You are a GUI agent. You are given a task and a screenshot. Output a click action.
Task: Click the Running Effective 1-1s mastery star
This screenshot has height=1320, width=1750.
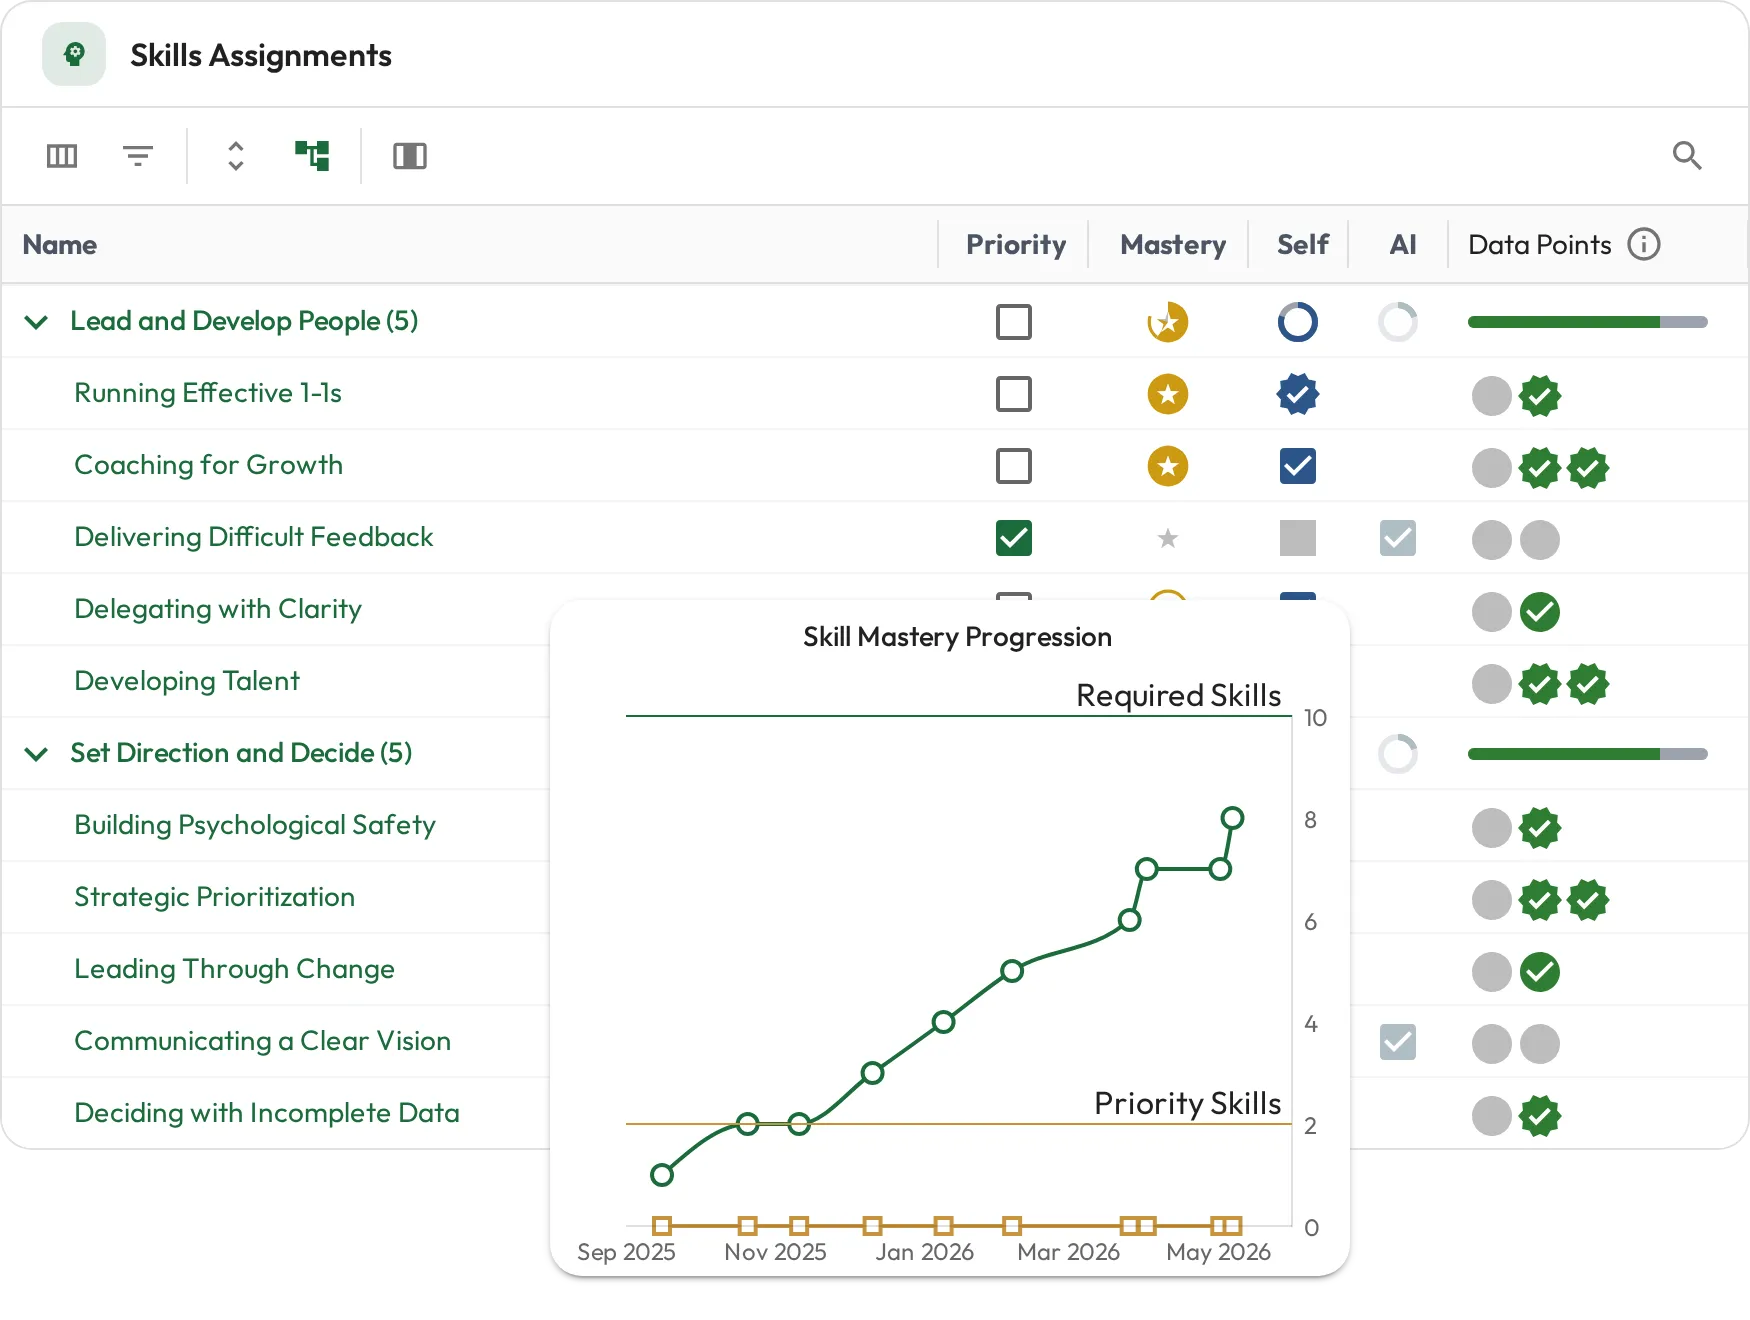coord(1168,394)
